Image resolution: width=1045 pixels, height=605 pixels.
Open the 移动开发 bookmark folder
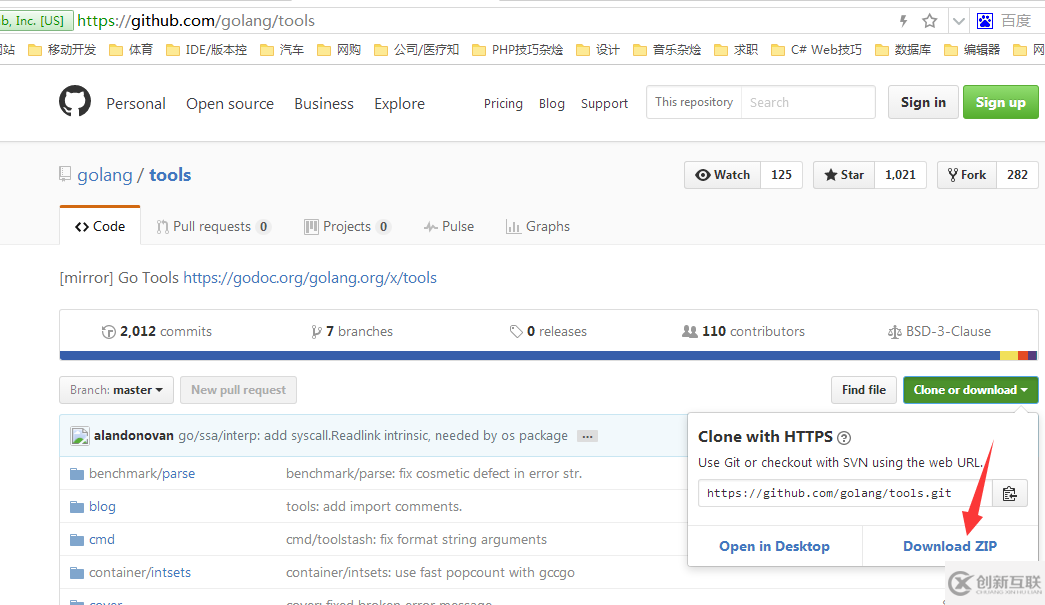tap(62, 50)
